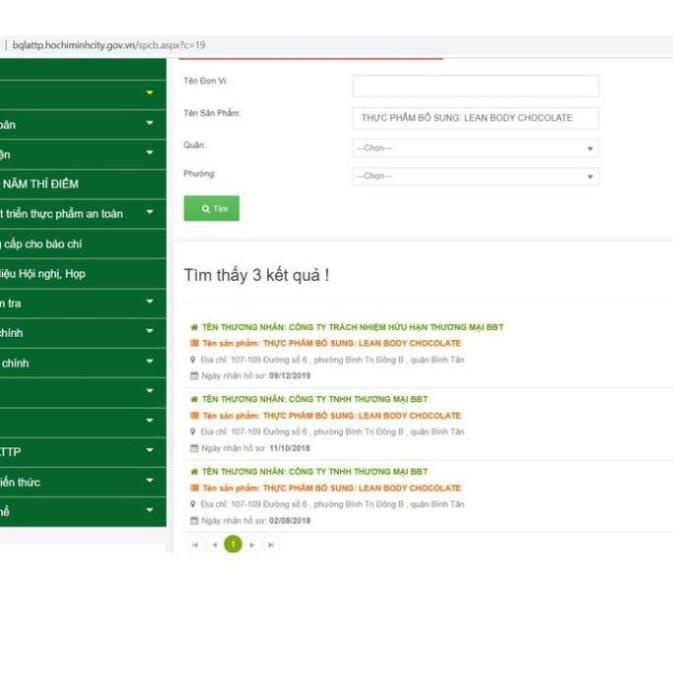Open the product link dated 11/10/2018
Viewport: 673px width, 673px height.
331,415
